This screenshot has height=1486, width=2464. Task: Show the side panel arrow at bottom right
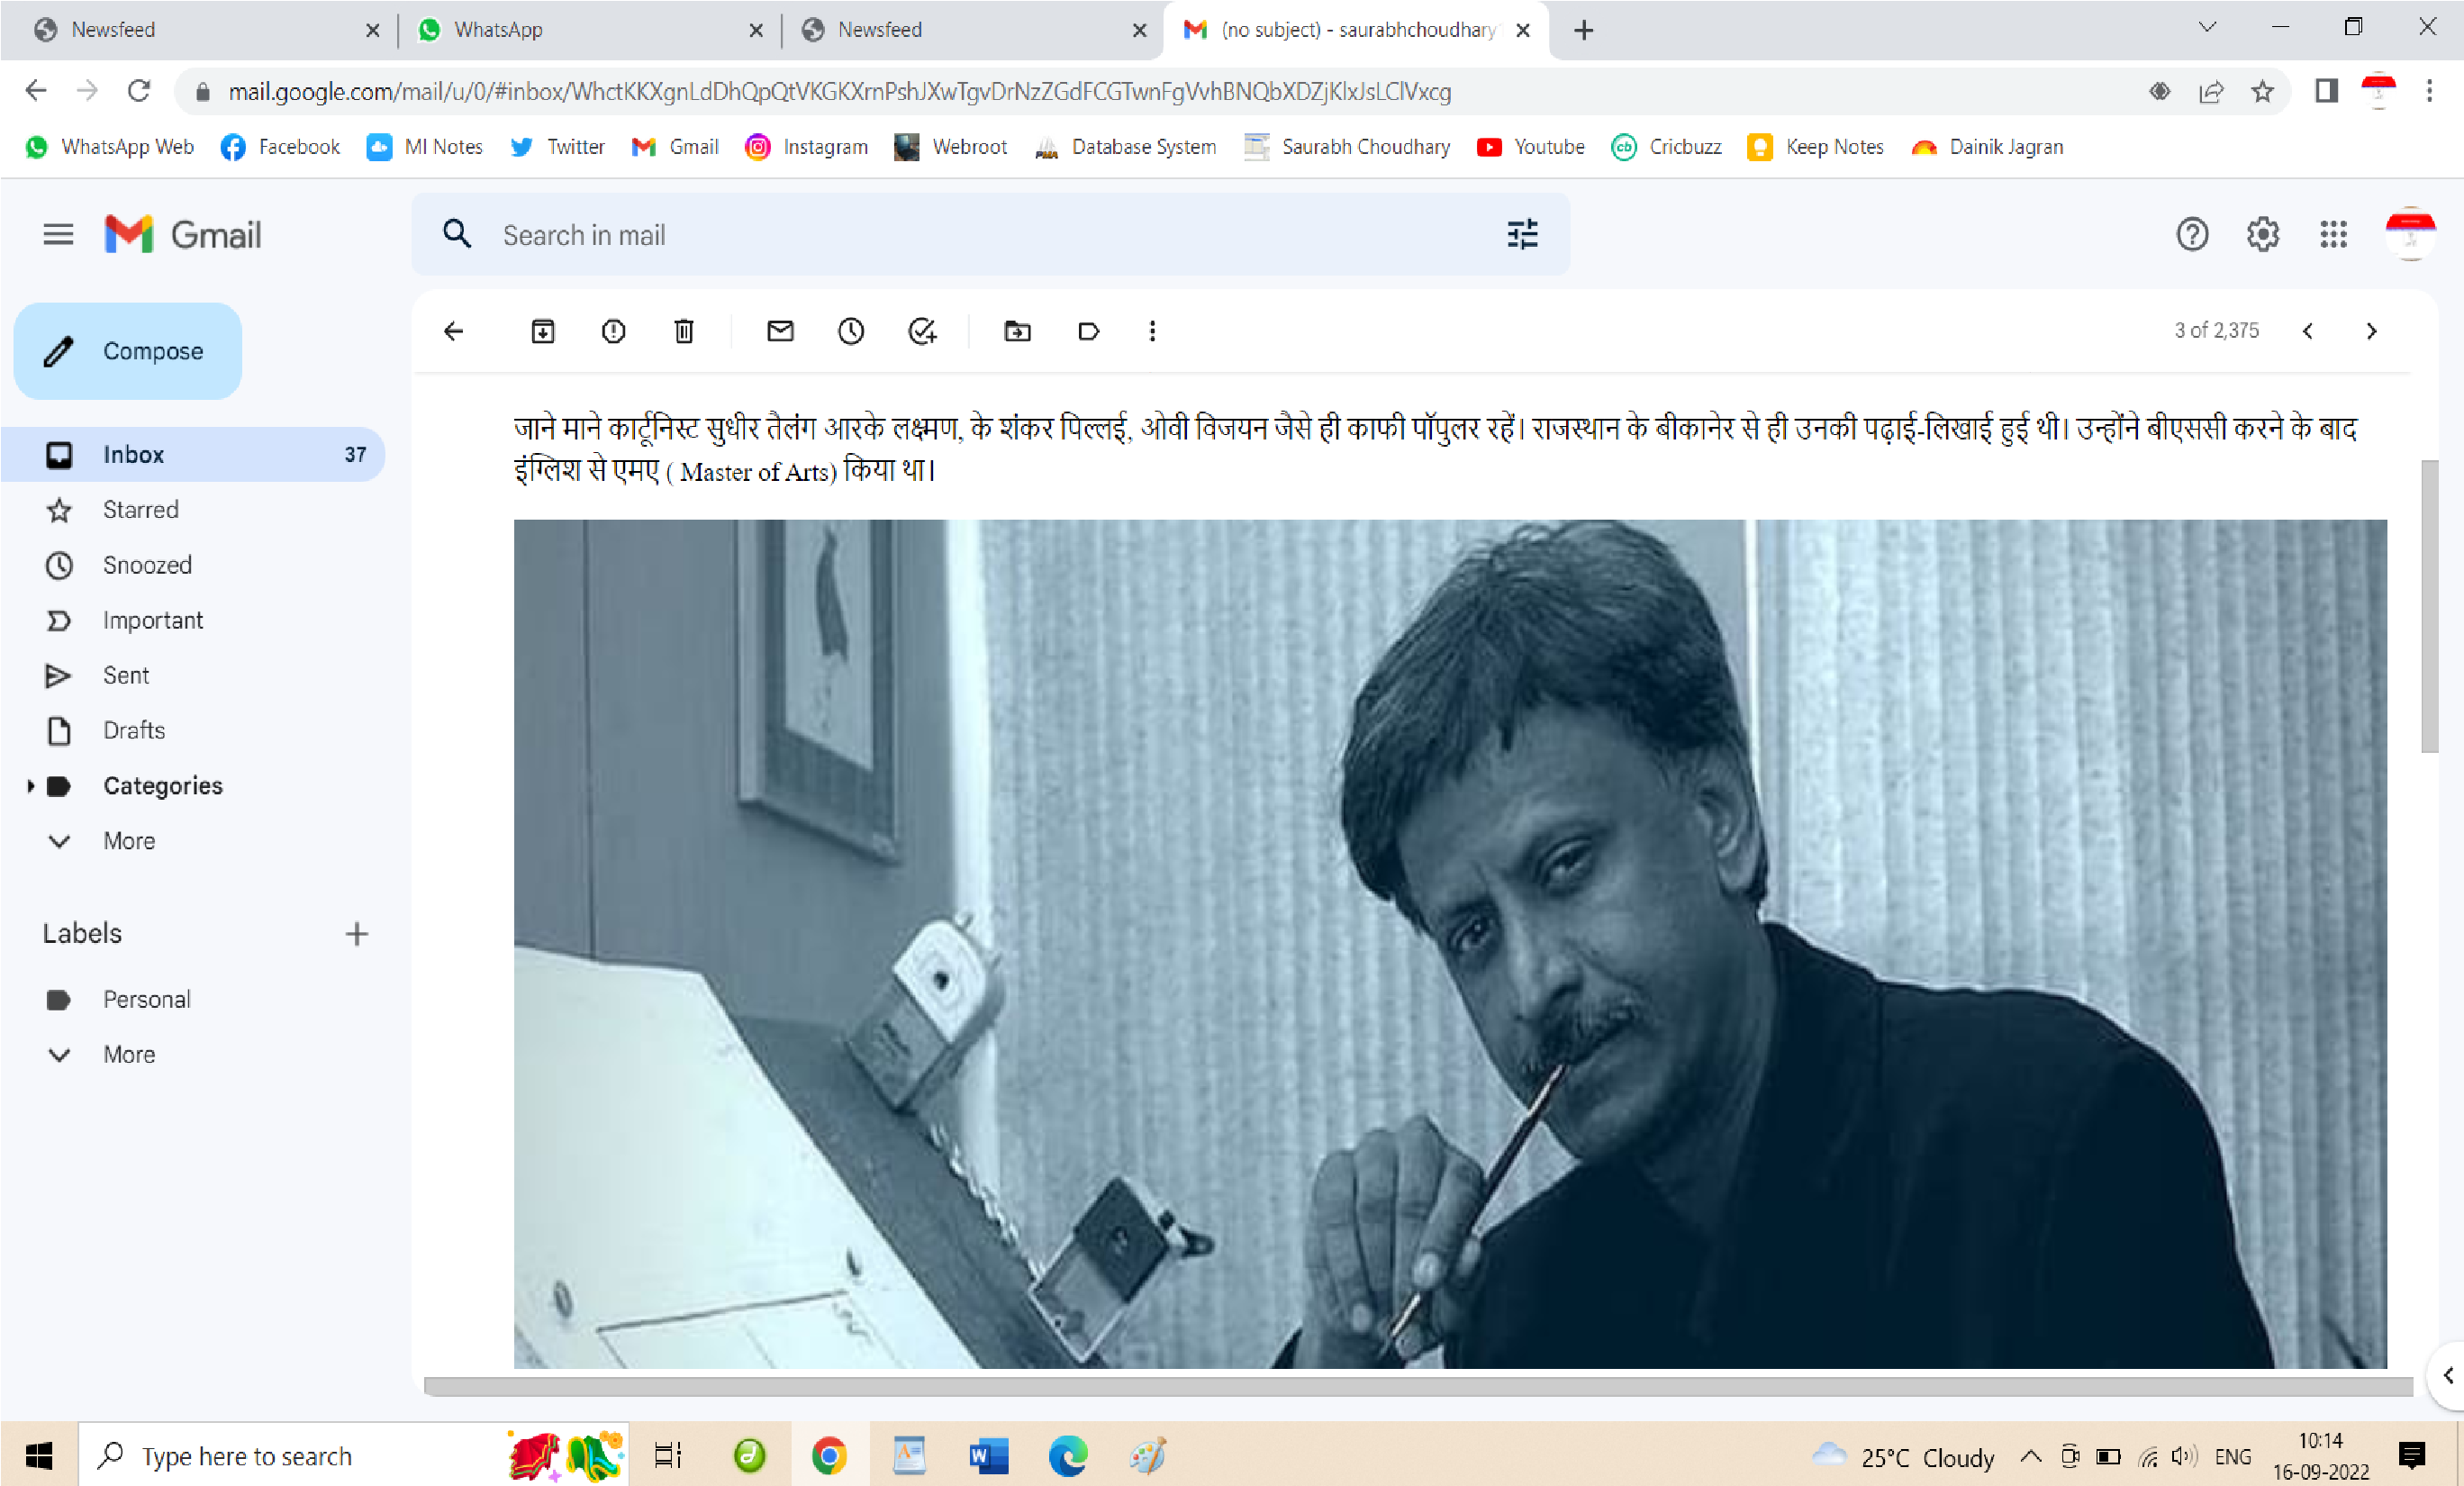(2448, 1376)
